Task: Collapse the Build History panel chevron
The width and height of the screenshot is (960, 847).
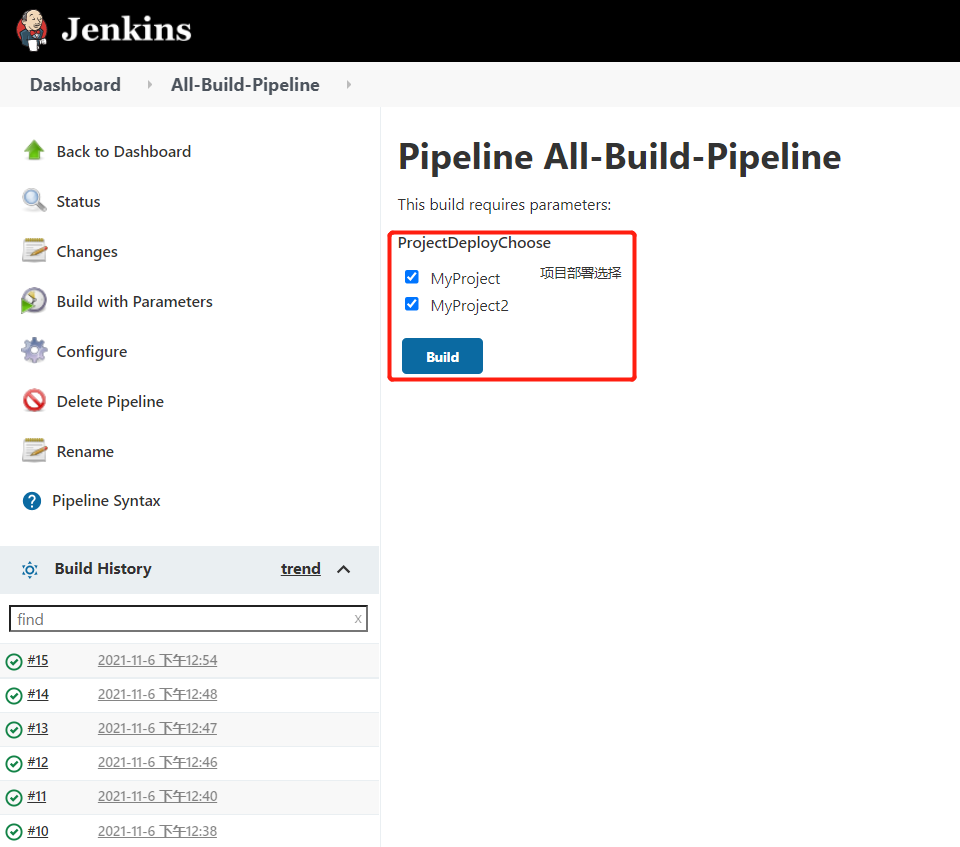Action: 344,569
